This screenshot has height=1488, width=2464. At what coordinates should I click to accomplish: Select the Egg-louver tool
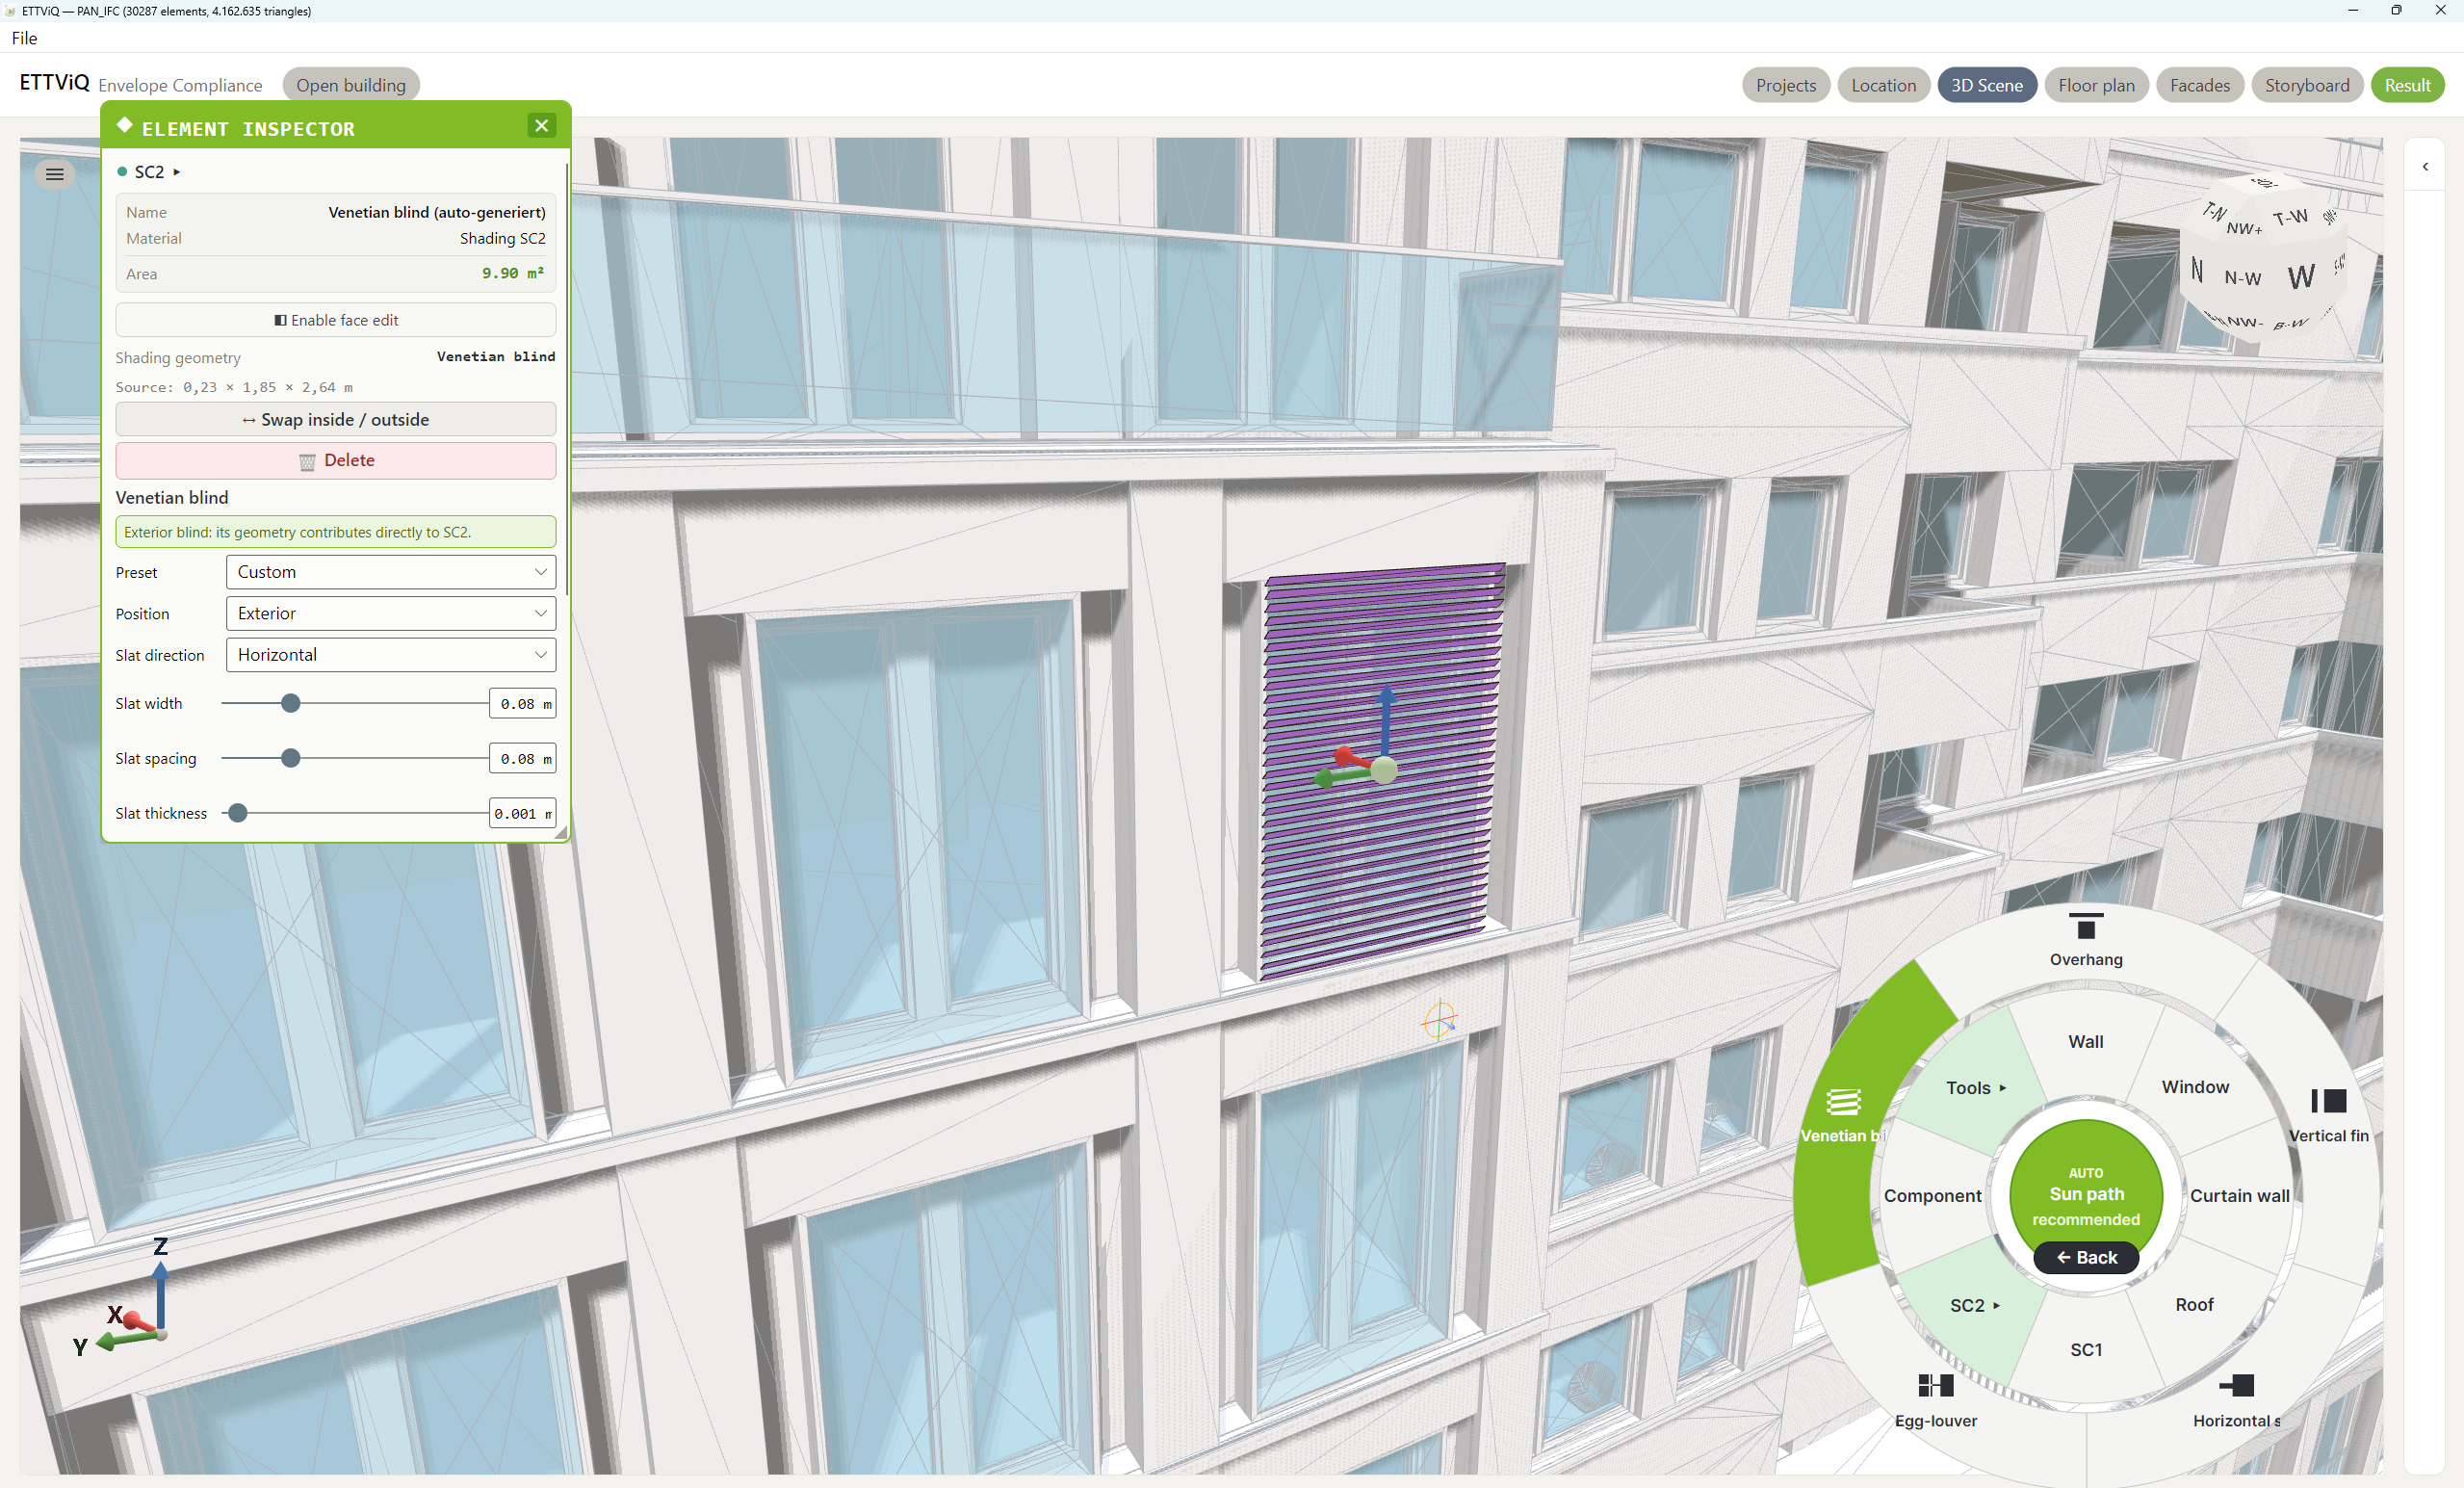(x=1936, y=1401)
